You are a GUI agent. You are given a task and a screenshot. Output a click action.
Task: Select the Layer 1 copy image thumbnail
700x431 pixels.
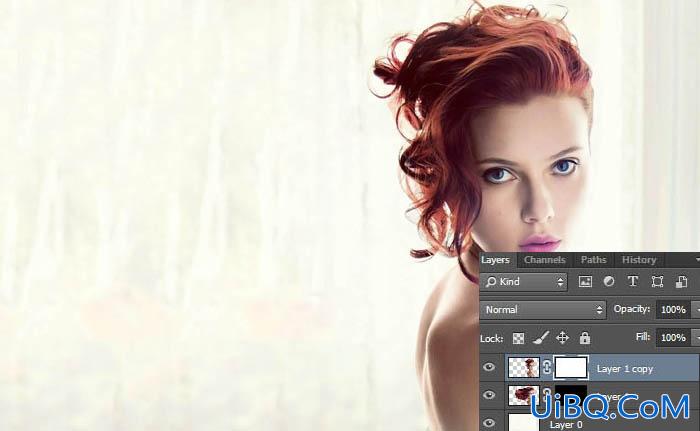(x=524, y=368)
